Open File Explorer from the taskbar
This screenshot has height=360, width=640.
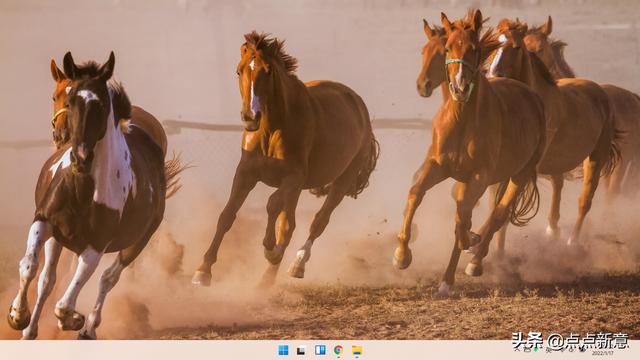click(x=357, y=351)
